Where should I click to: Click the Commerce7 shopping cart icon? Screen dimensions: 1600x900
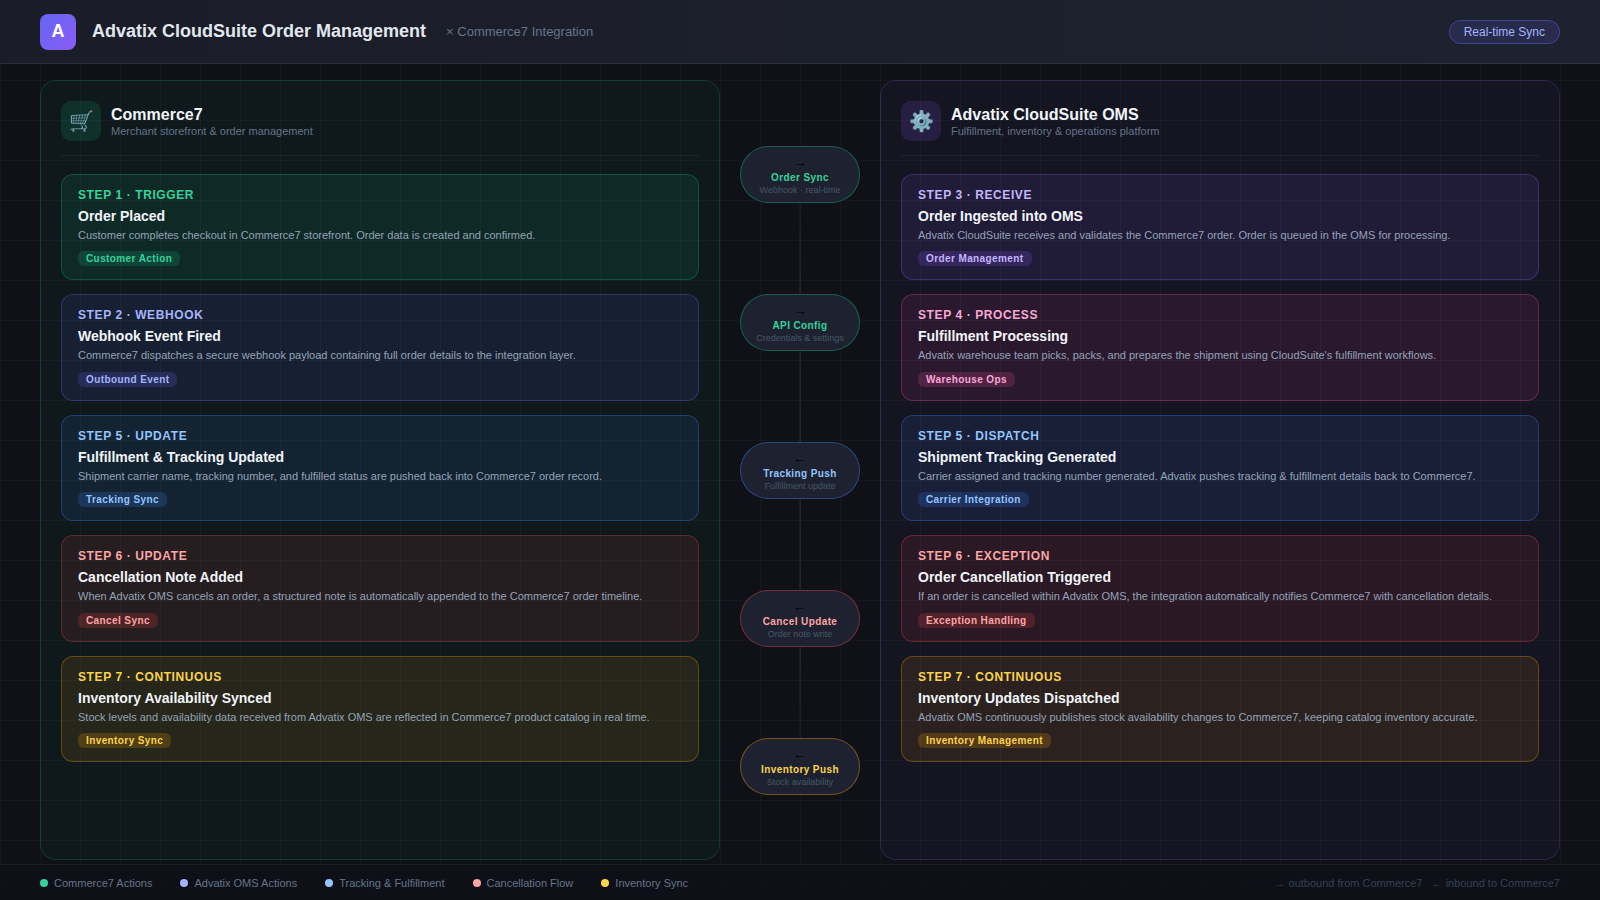coord(81,121)
